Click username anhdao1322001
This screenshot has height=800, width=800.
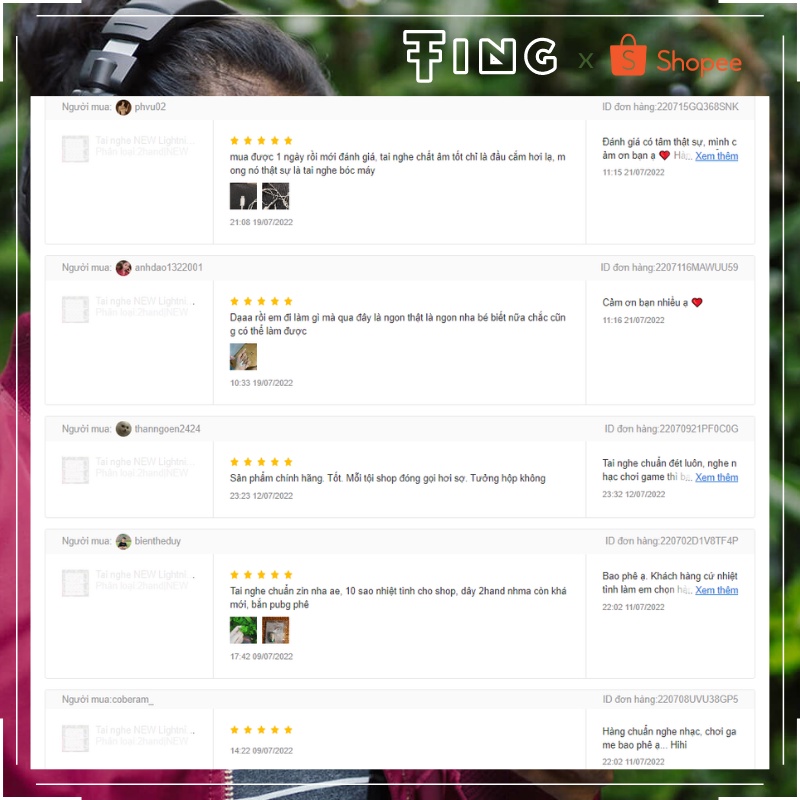tap(168, 268)
